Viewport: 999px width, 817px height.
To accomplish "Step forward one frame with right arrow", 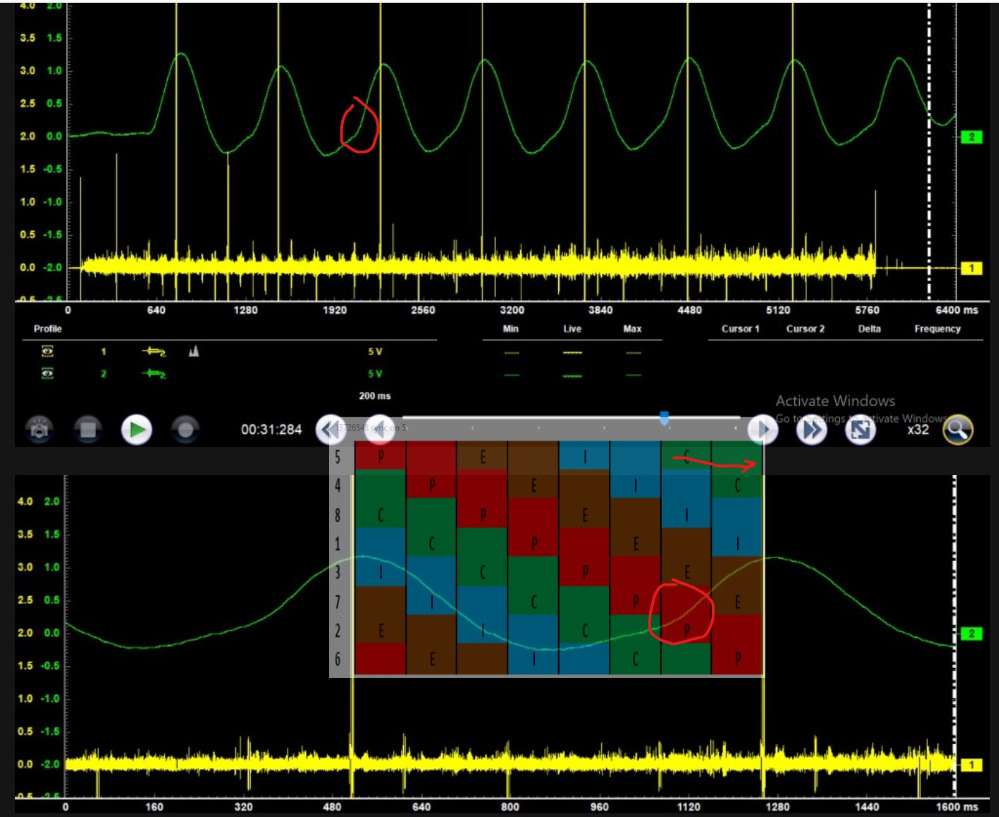I will coord(763,430).
